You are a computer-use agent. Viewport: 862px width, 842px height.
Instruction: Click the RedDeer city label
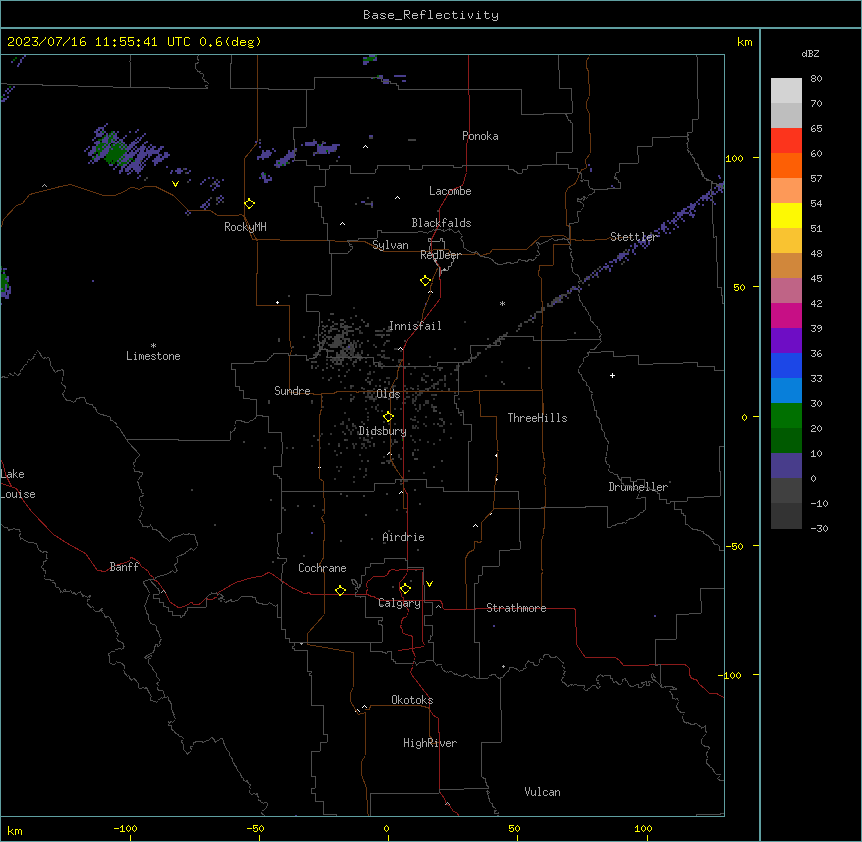click(440, 255)
